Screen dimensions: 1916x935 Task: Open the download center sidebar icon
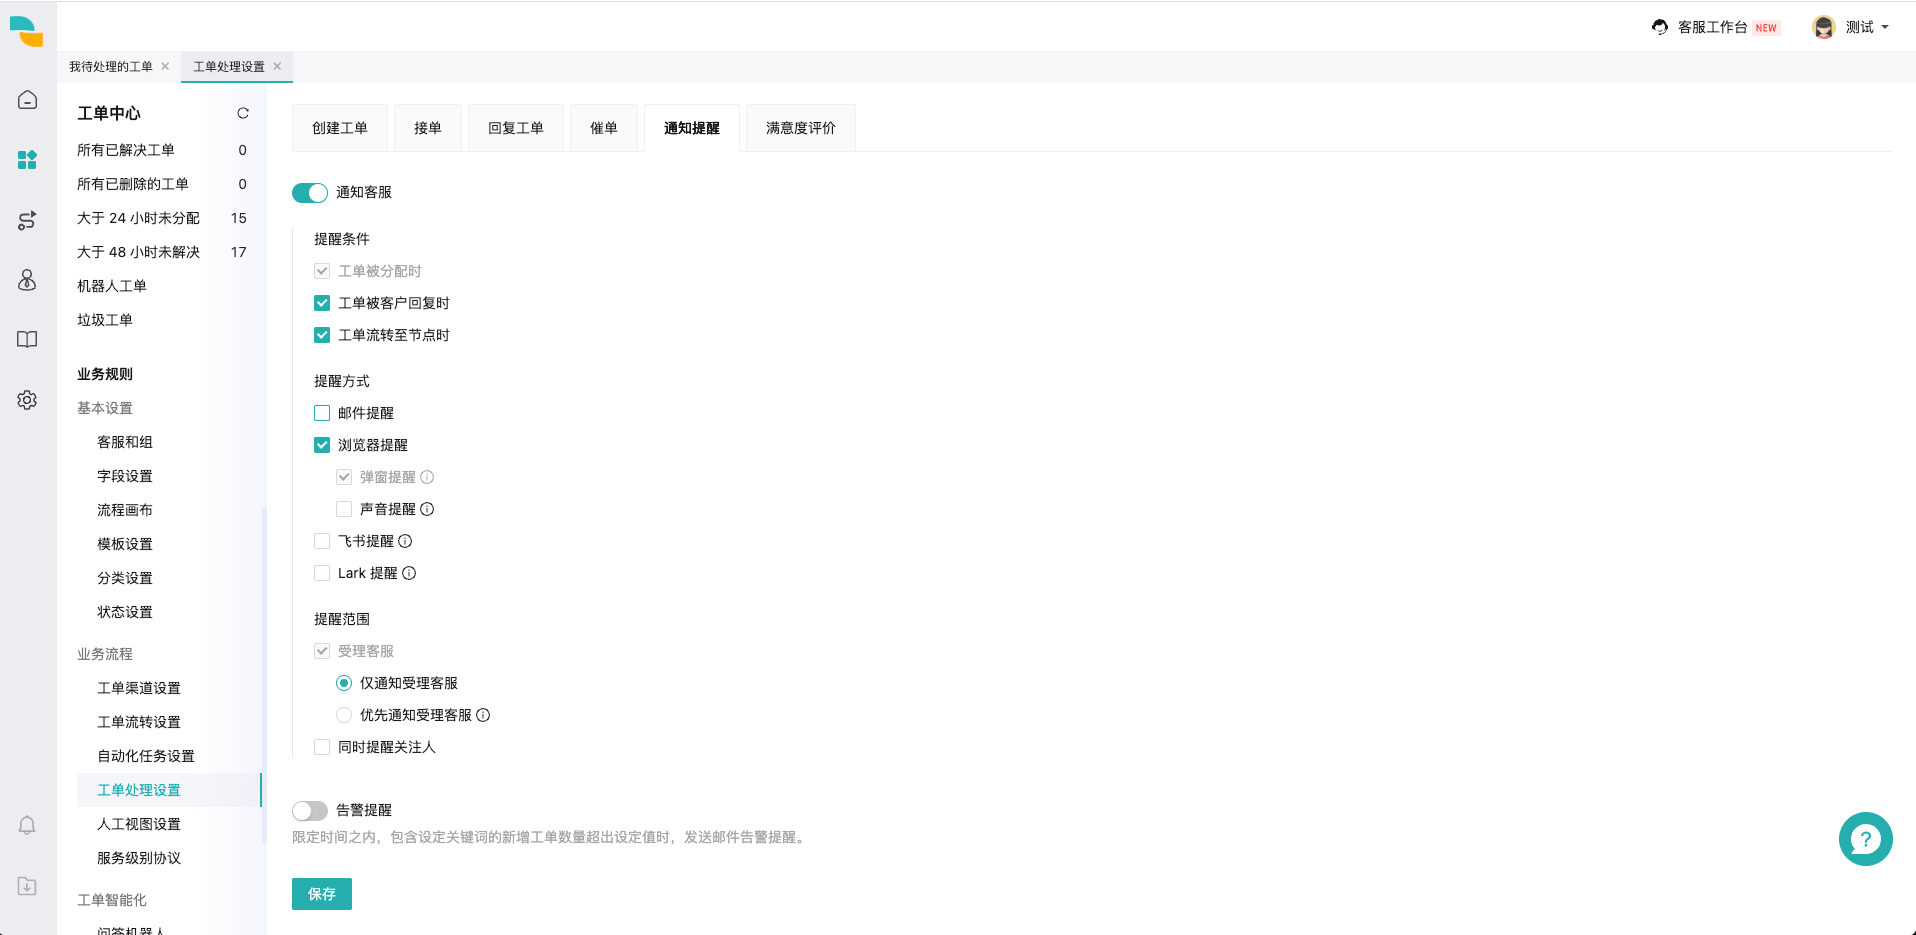[27, 886]
